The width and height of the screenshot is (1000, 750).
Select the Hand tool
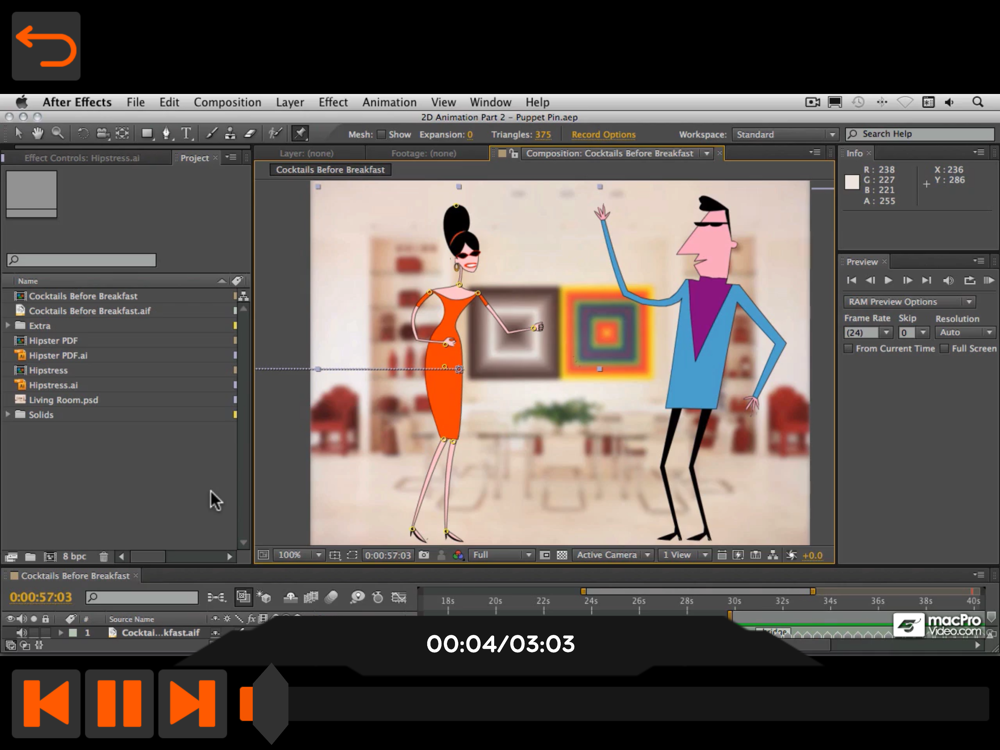[38, 133]
